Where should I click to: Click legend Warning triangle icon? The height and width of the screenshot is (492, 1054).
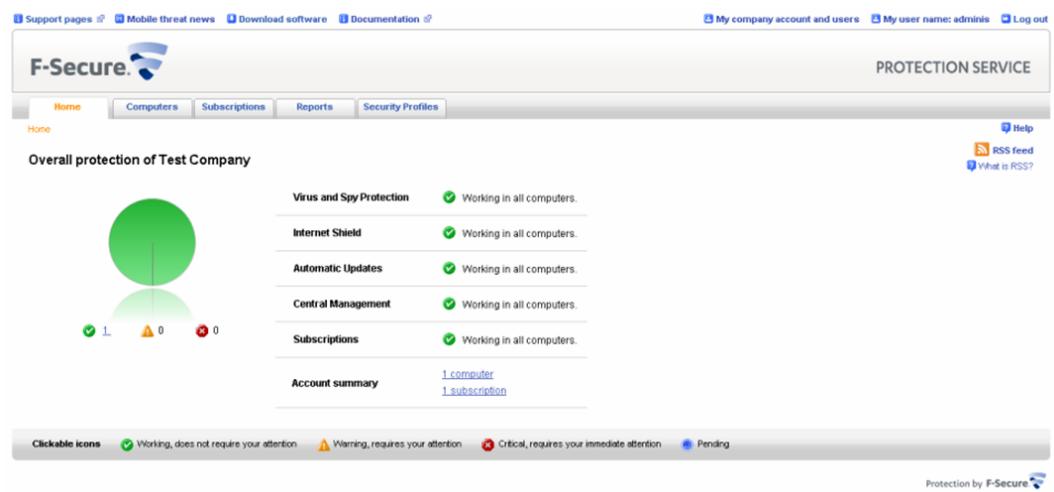[324, 445]
